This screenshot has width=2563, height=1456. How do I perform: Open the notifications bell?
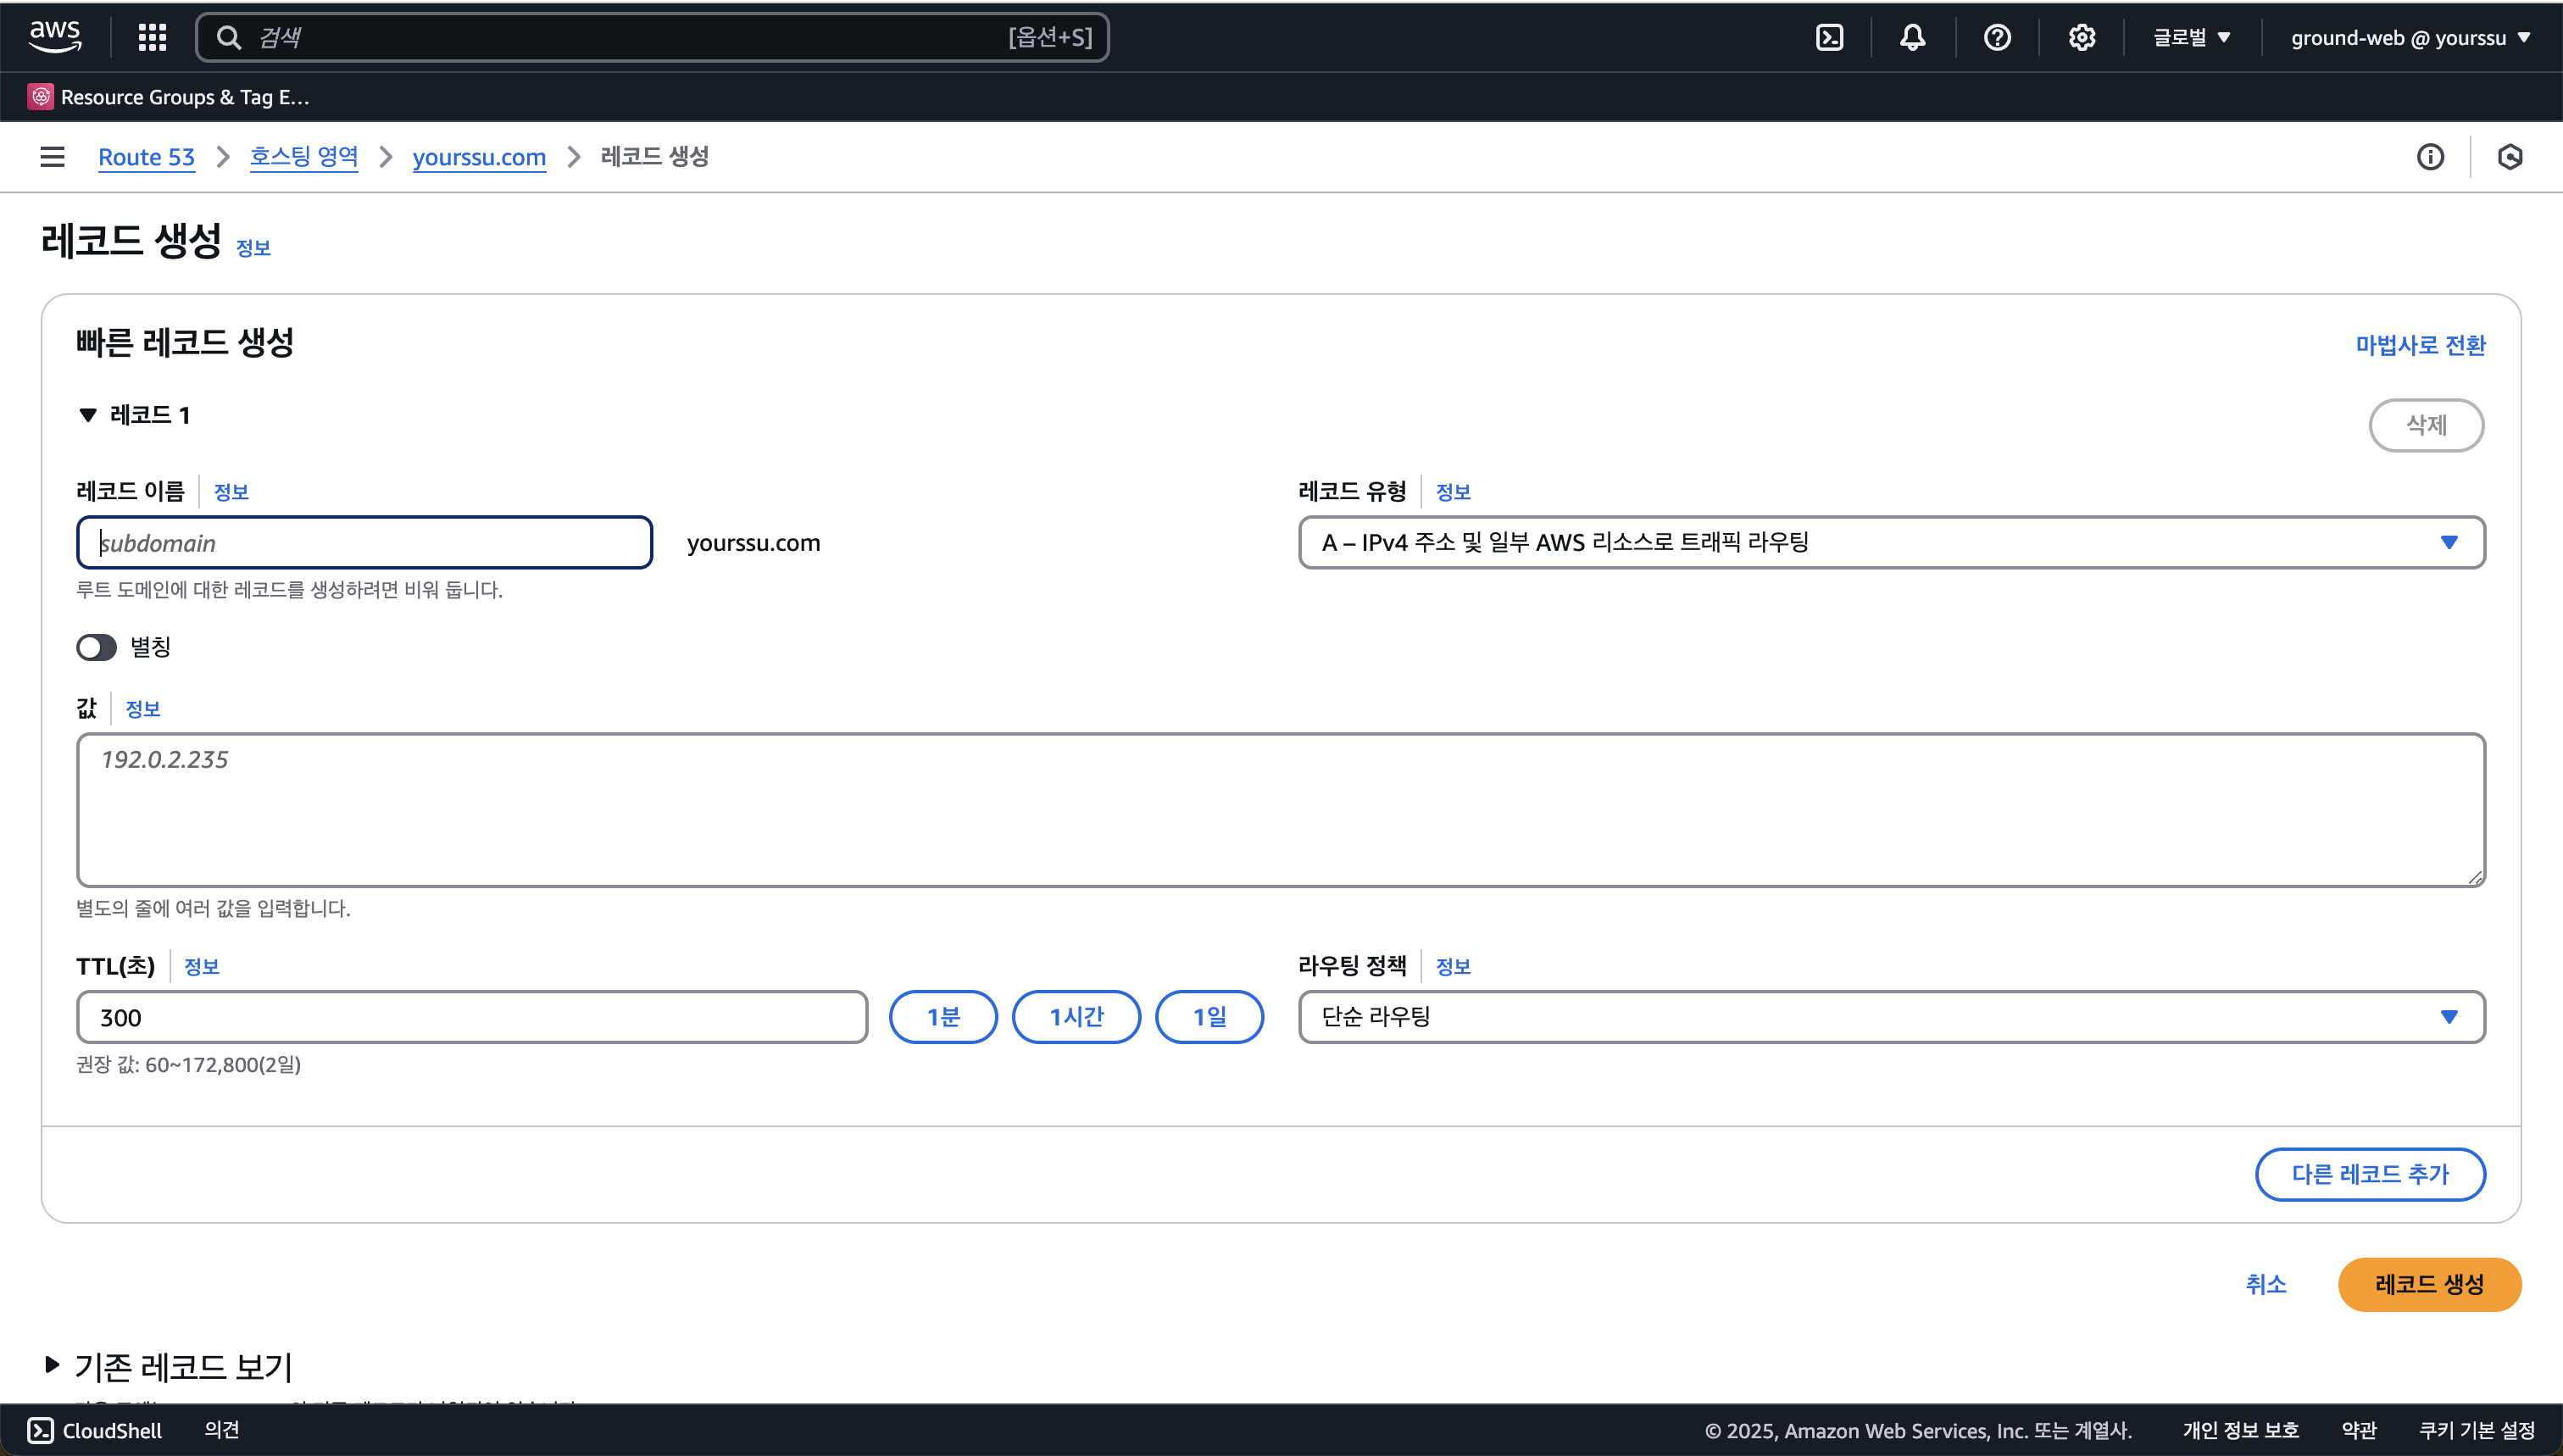point(1912,38)
